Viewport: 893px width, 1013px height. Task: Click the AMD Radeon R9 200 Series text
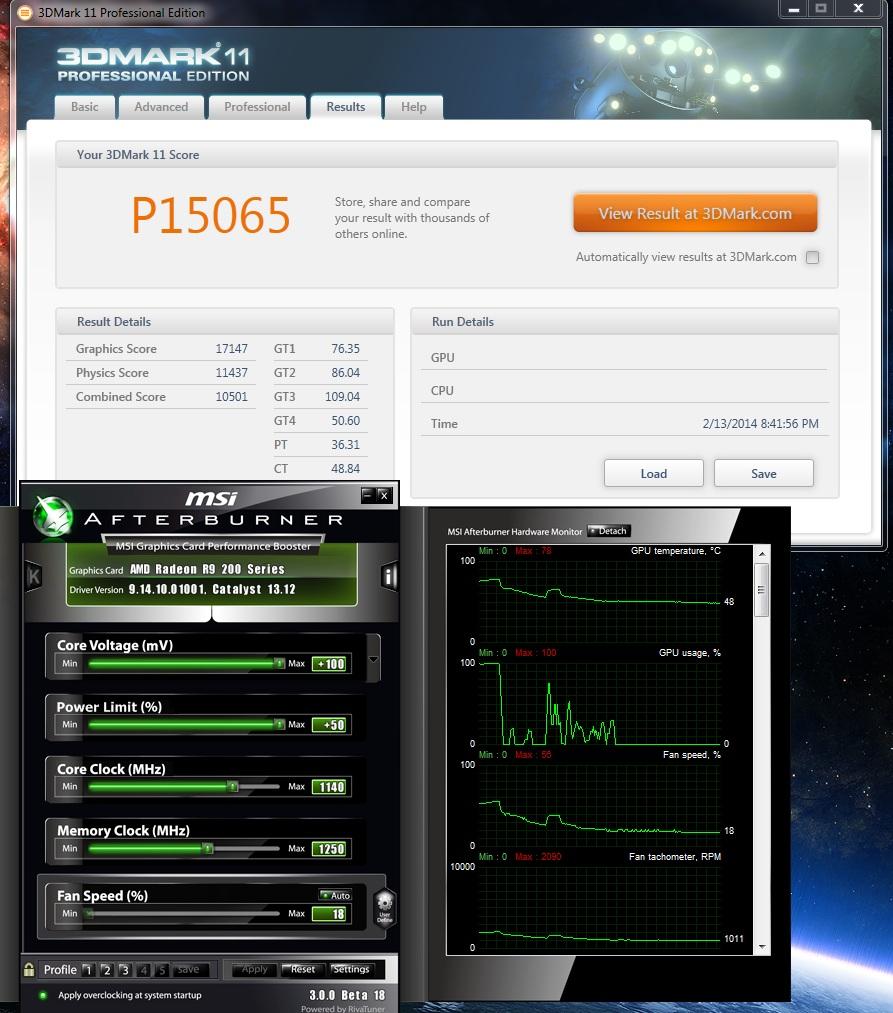tap(207, 569)
